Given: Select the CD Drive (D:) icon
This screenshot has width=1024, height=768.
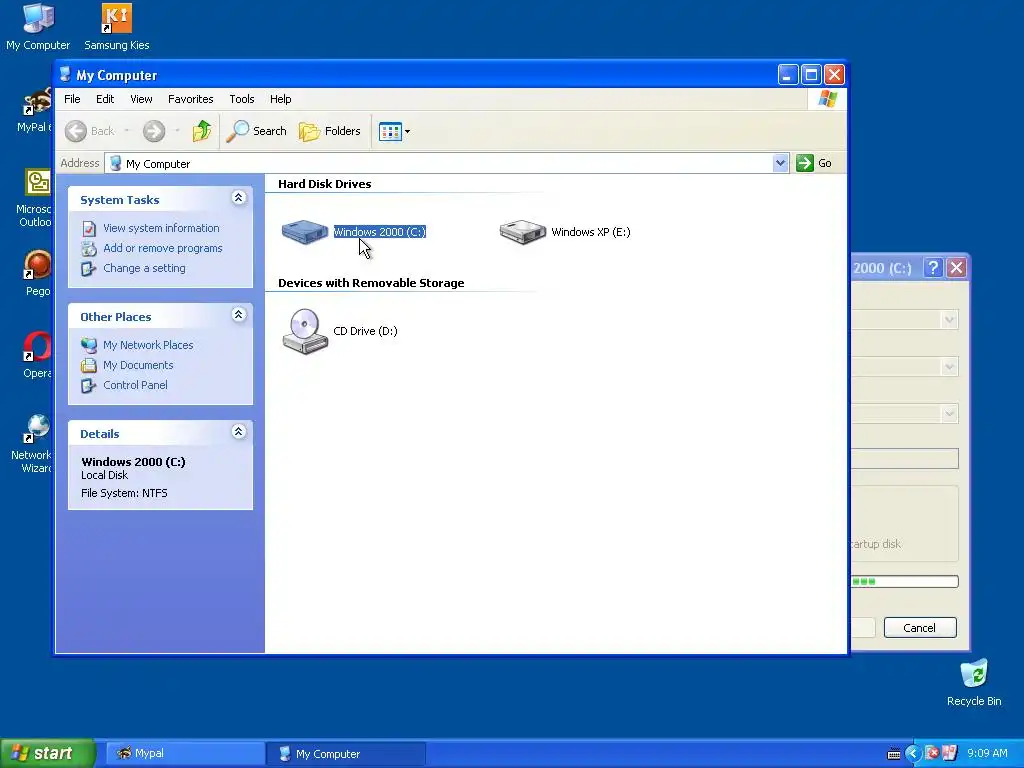Looking at the screenshot, I should [305, 331].
